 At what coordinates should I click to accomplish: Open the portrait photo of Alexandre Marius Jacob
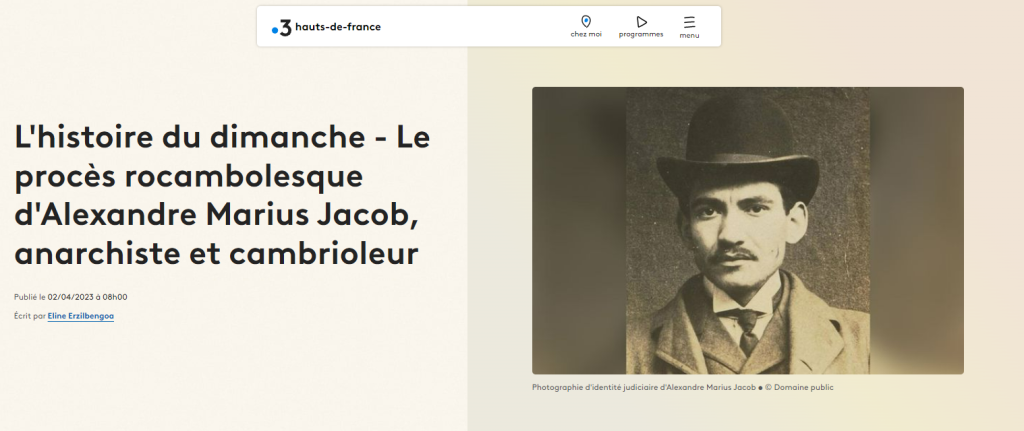pyautogui.click(x=747, y=230)
